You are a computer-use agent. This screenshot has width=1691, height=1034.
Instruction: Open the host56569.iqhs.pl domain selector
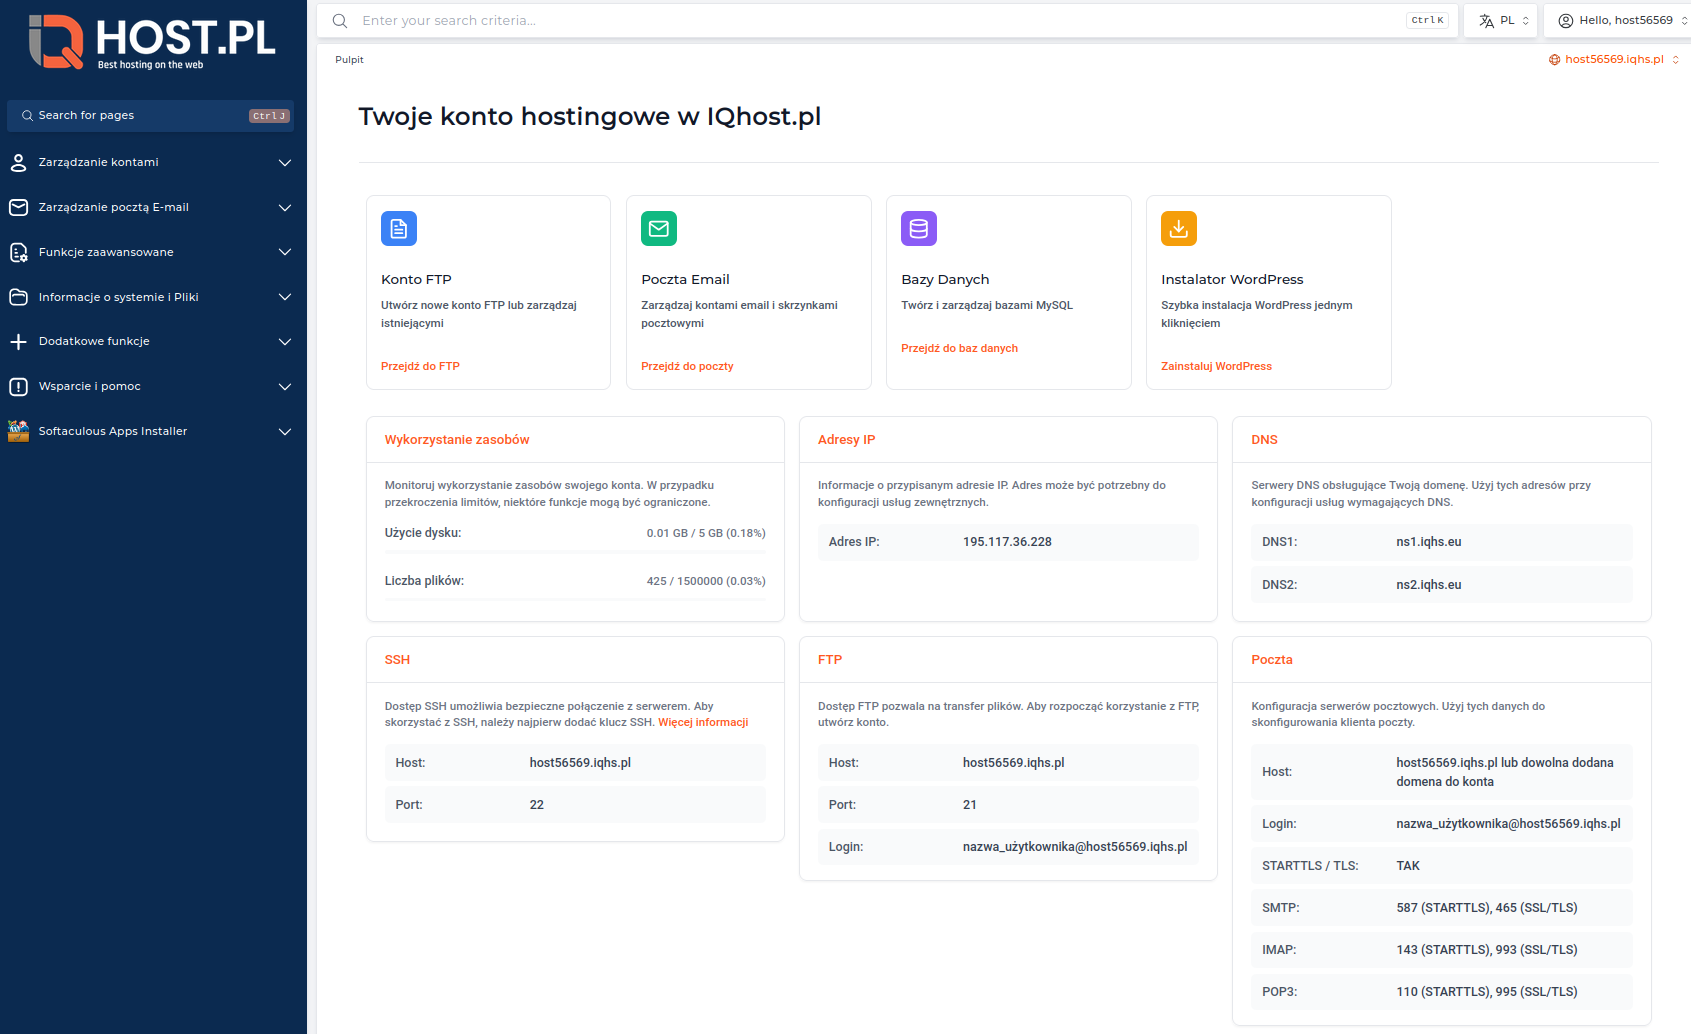pos(1613,60)
